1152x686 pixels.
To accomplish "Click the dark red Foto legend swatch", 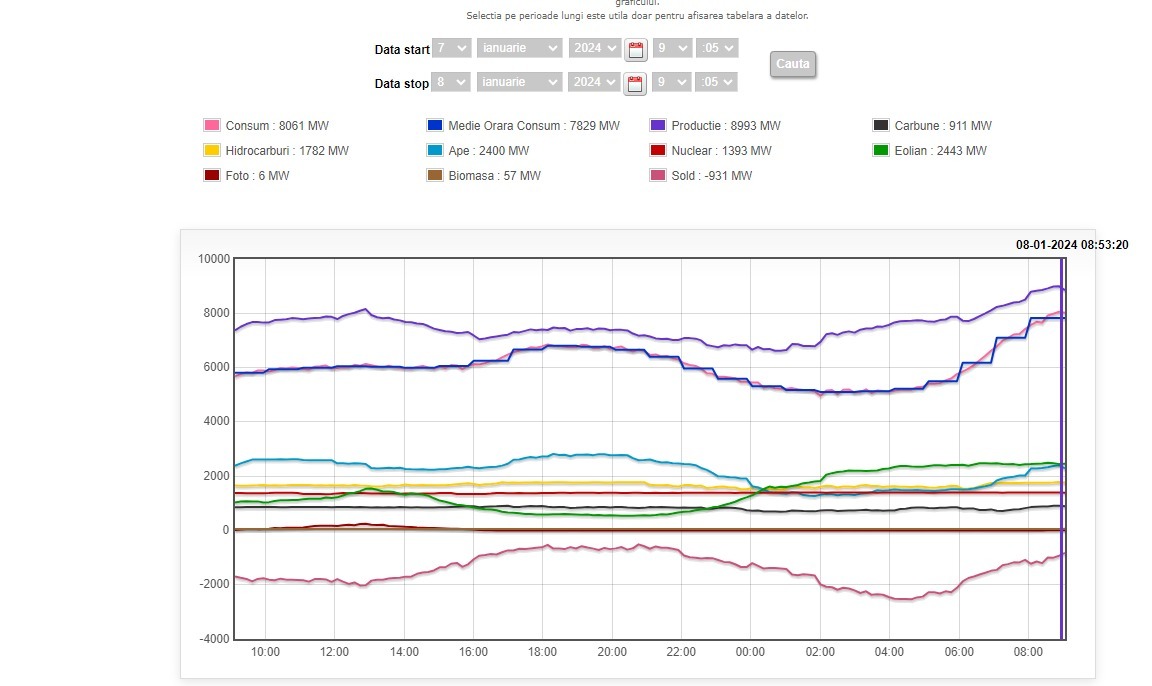I will click(212, 176).
